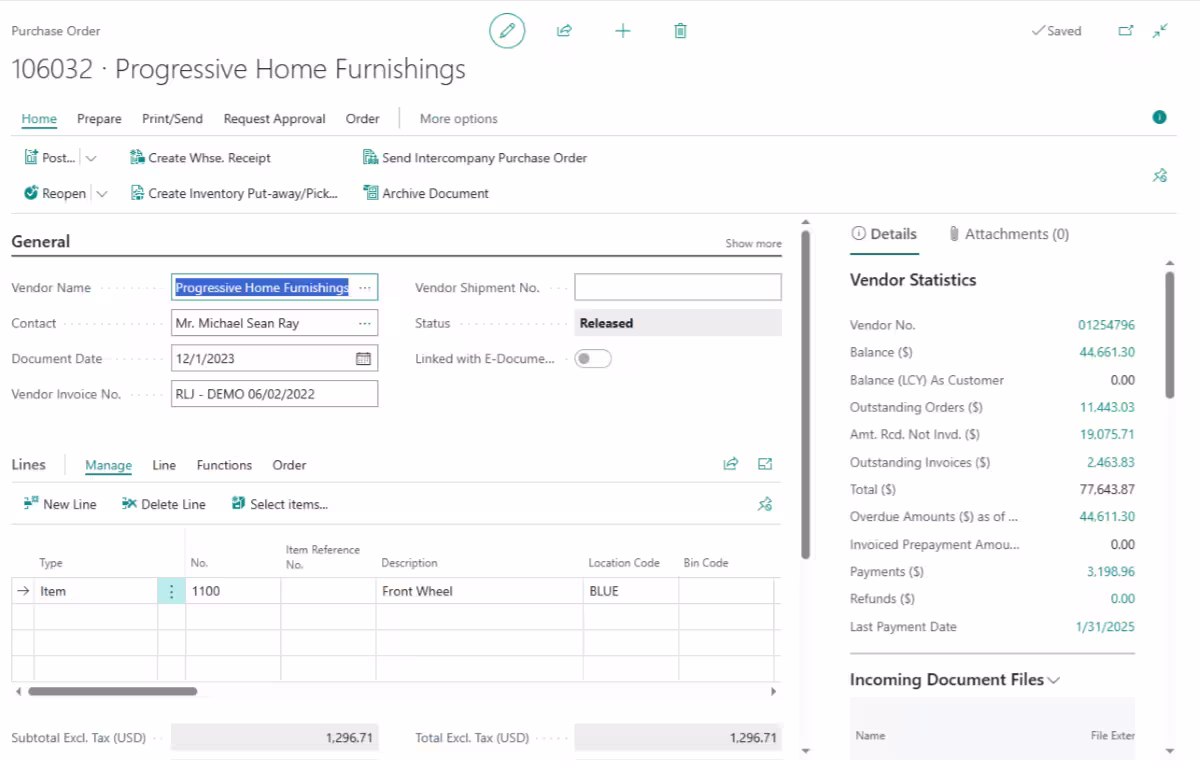Open the Request Approval tab
Viewport: 1200px width, 760px height.
pos(275,118)
